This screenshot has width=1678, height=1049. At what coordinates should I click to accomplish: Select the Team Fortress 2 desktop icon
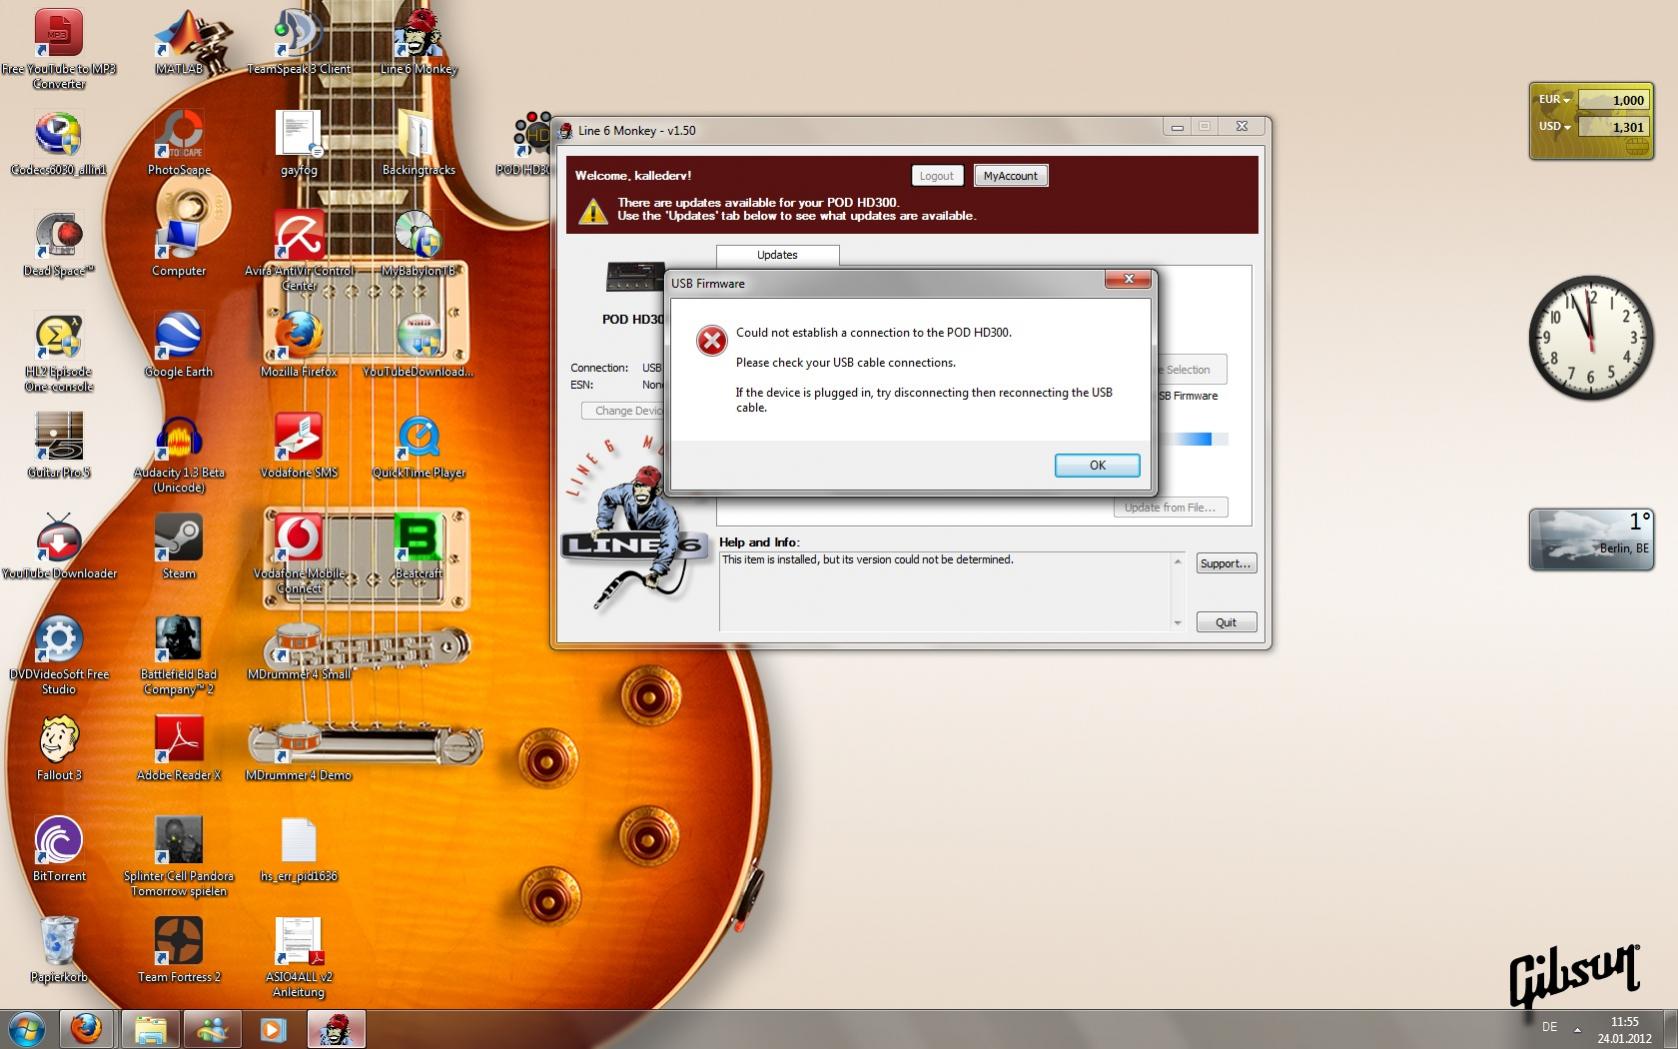tap(179, 951)
